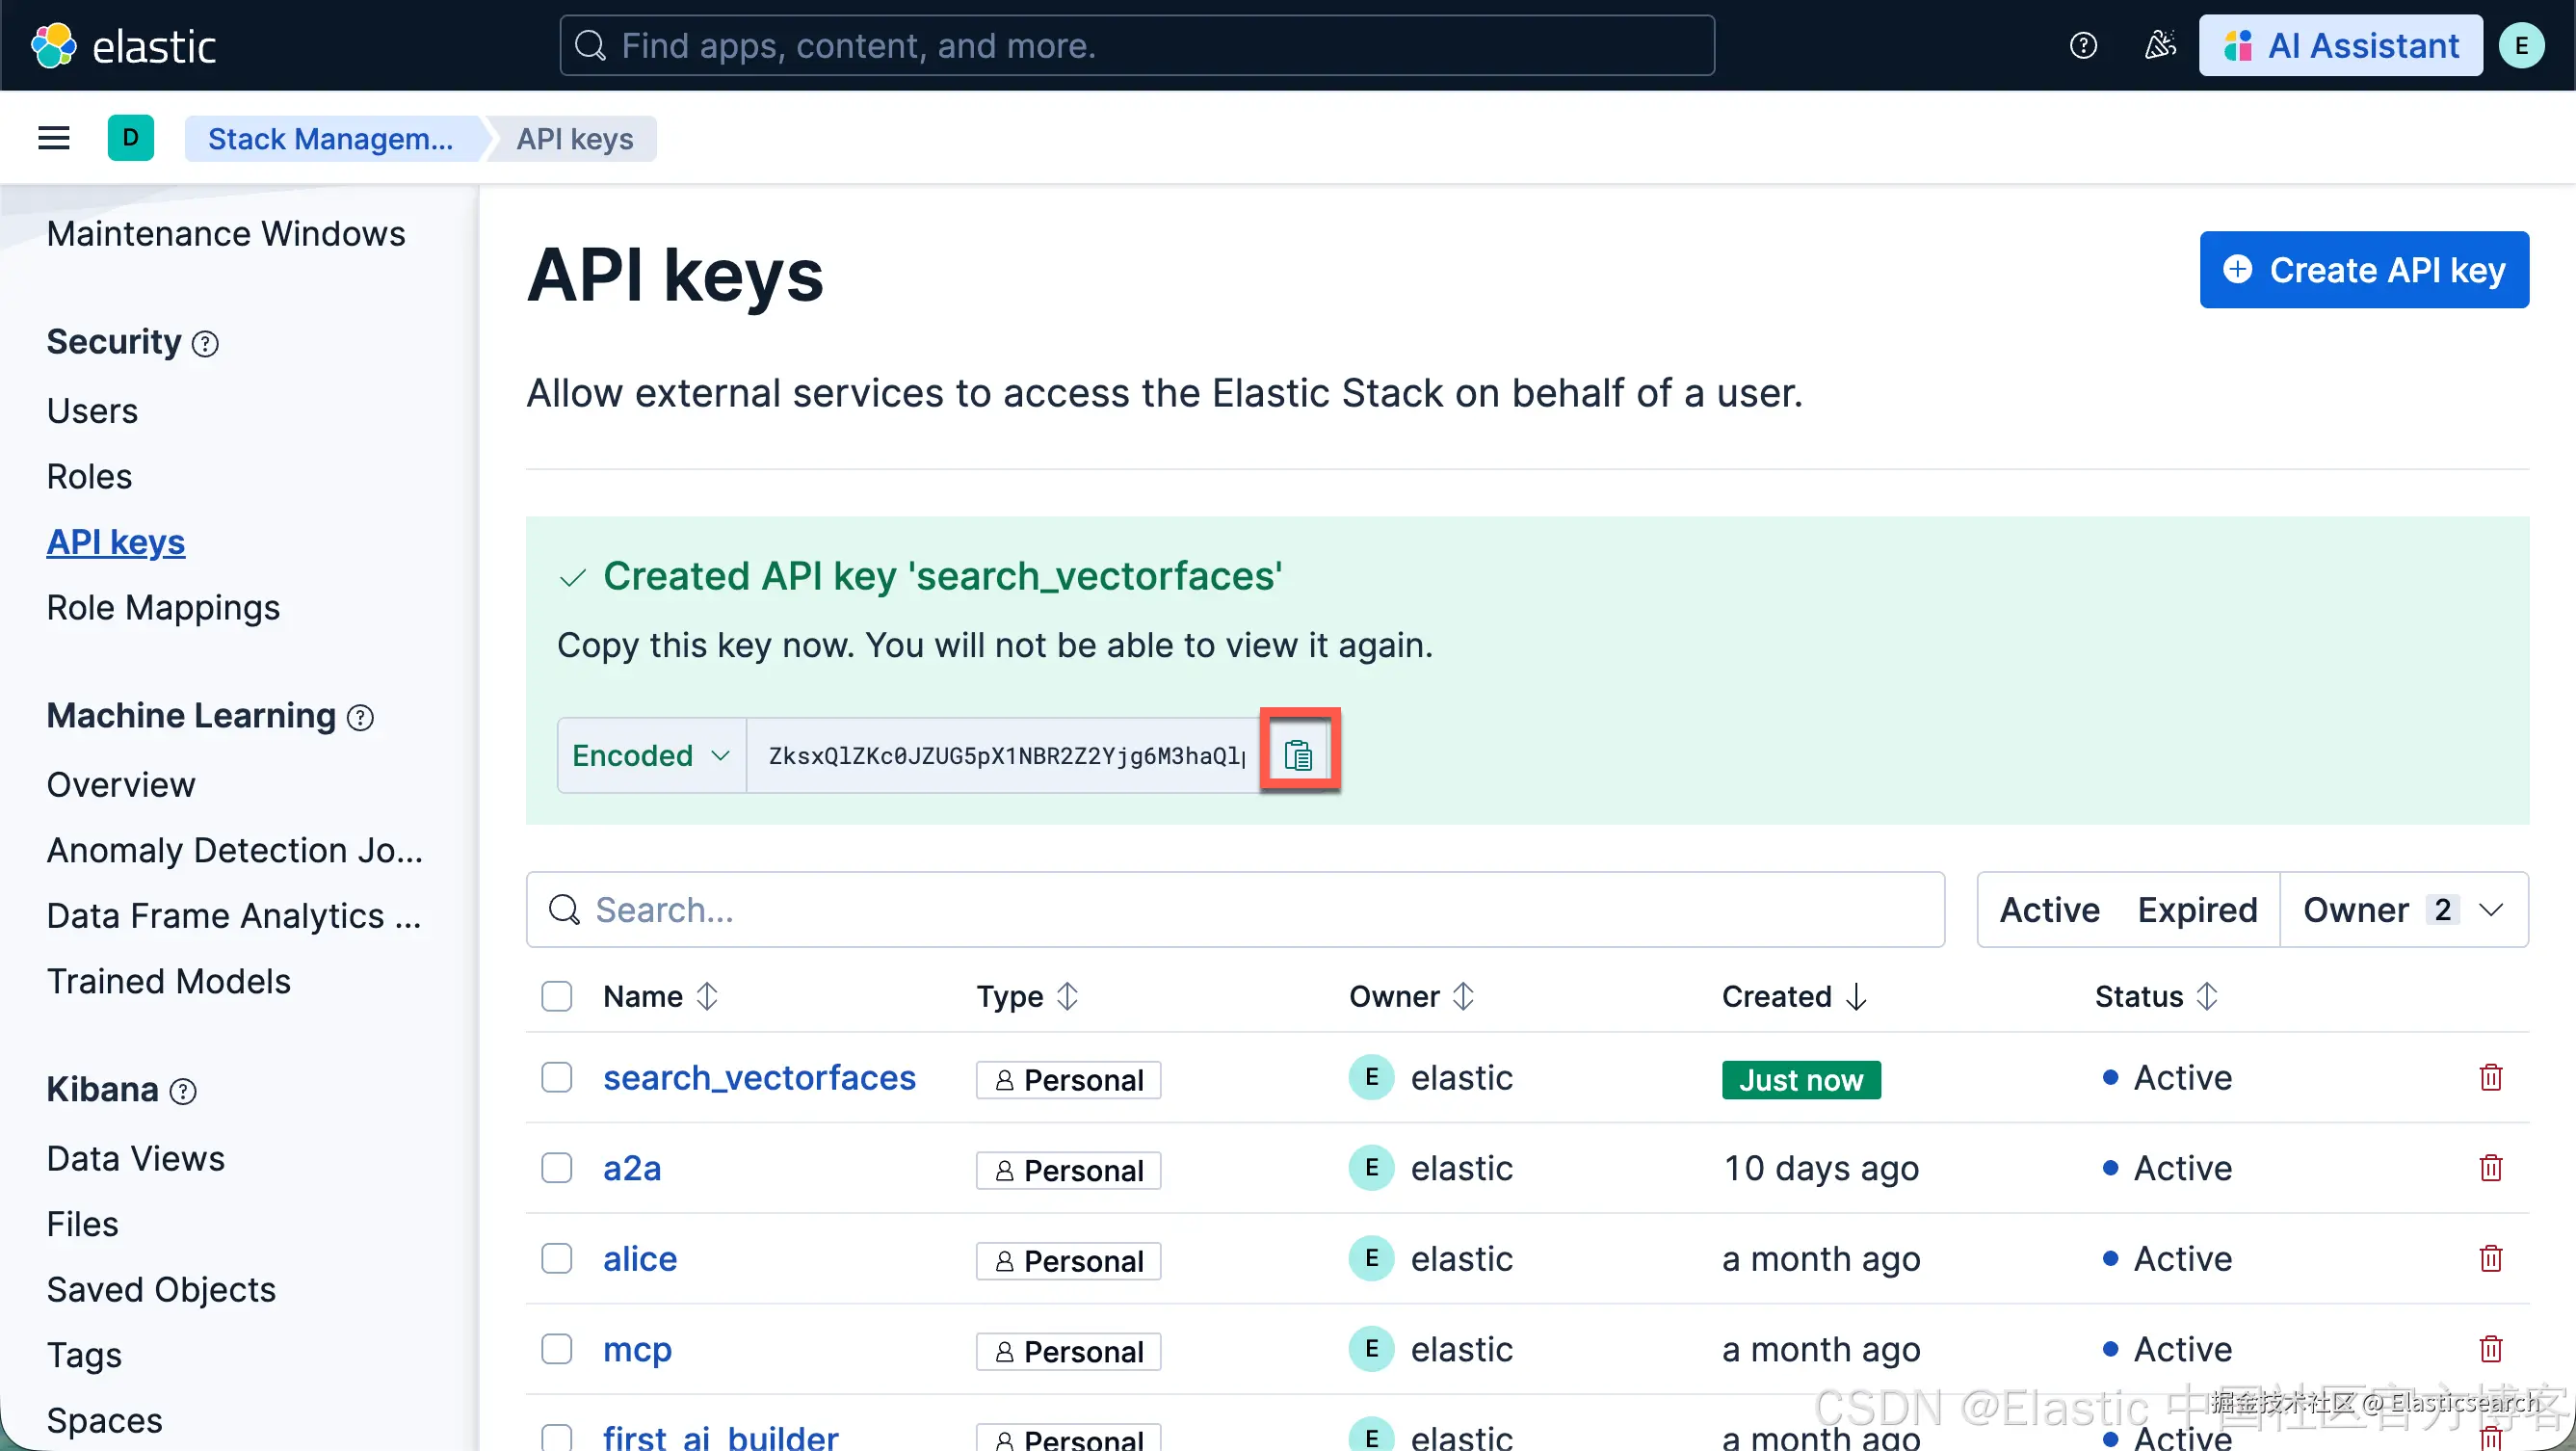
Task: Go to Trained Models section
Action: [x=168, y=981]
